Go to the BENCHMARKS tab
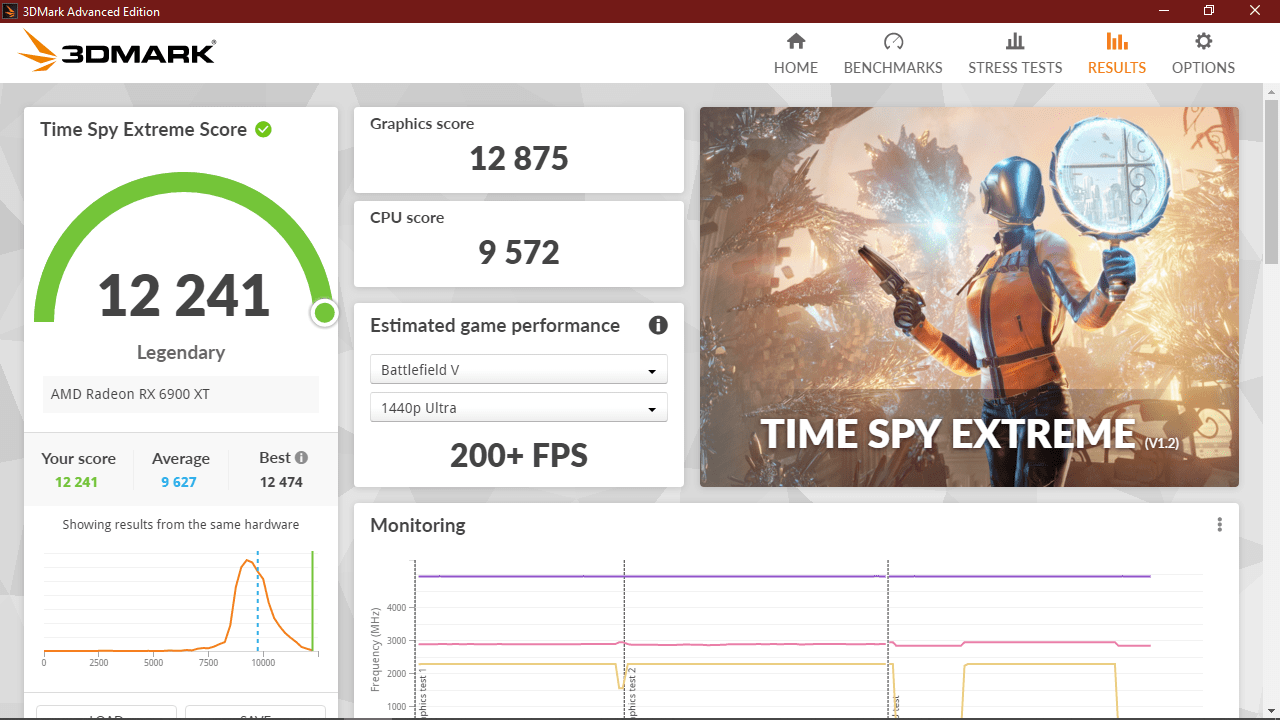 893,54
